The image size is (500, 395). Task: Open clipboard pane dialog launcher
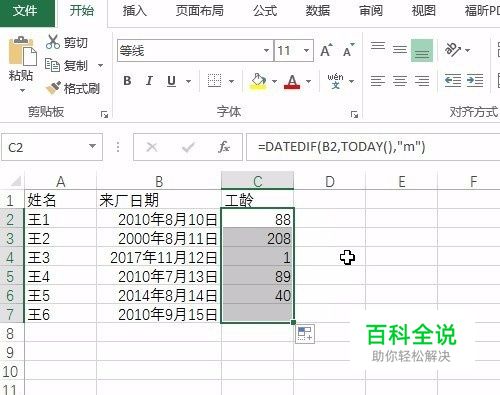(x=104, y=115)
